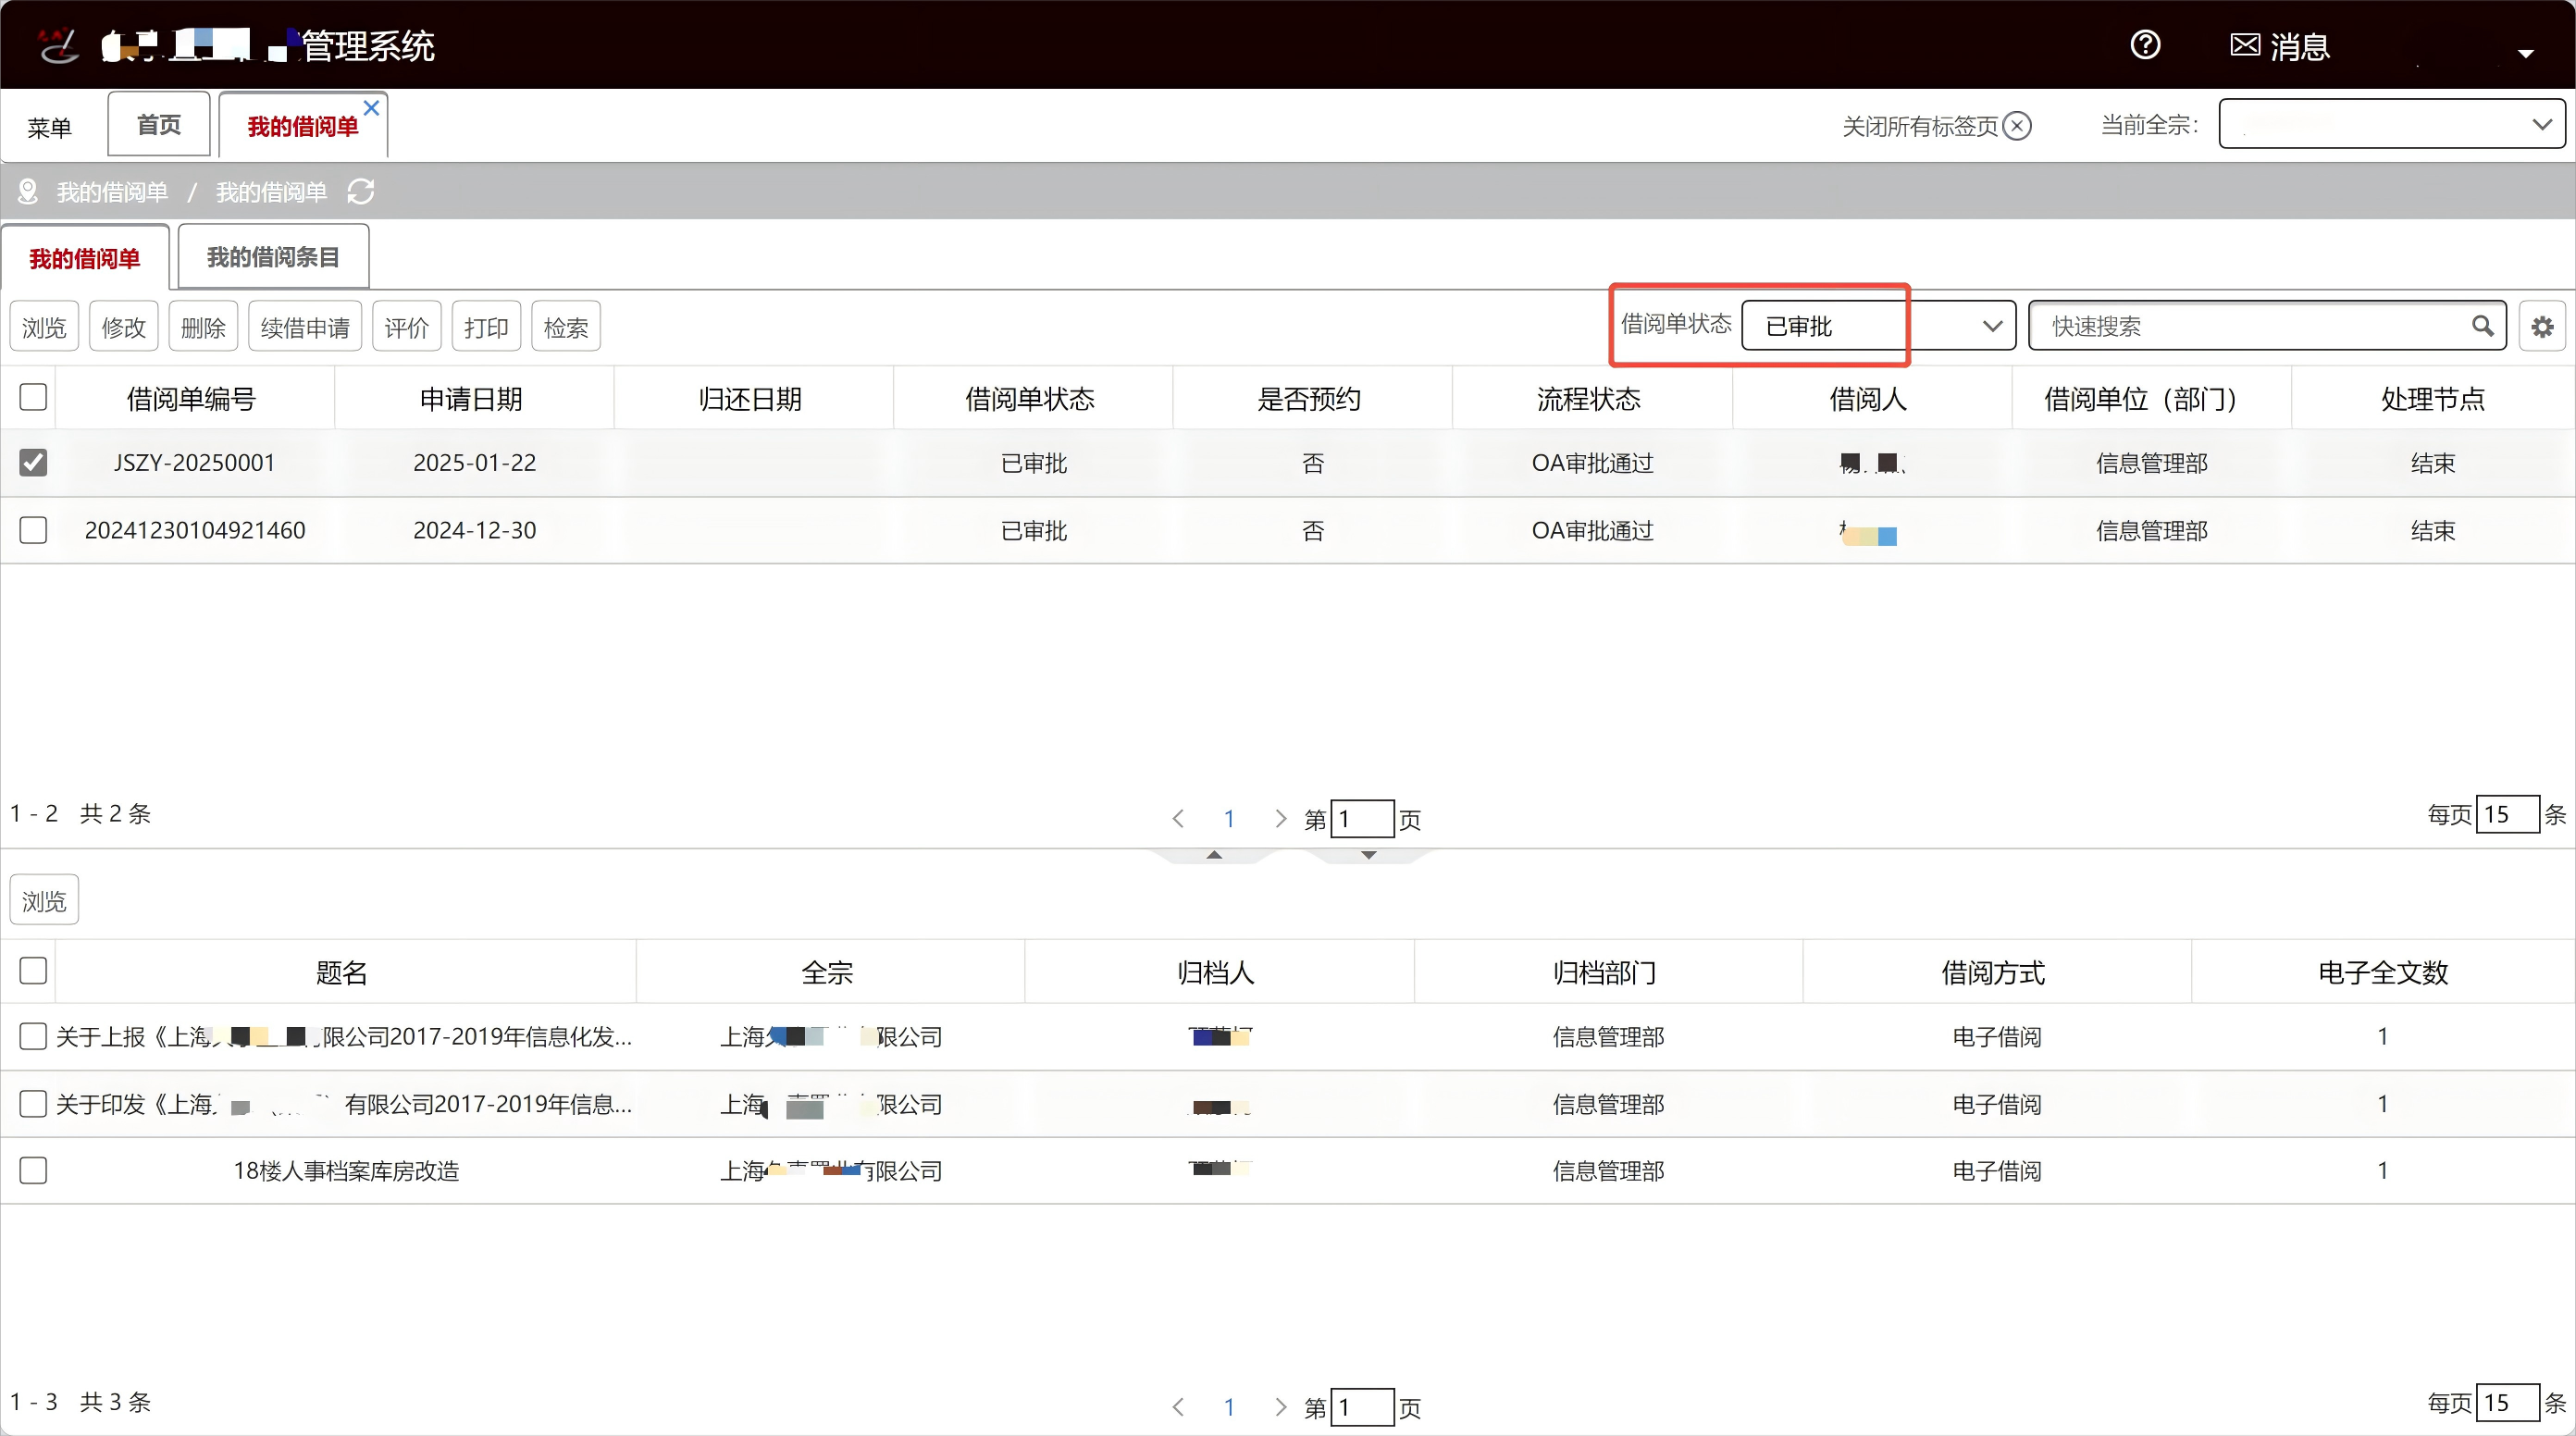Check the 20241230104921460 row checkbox
The width and height of the screenshot is (2576, 1436).
click(x=33, y=529)
